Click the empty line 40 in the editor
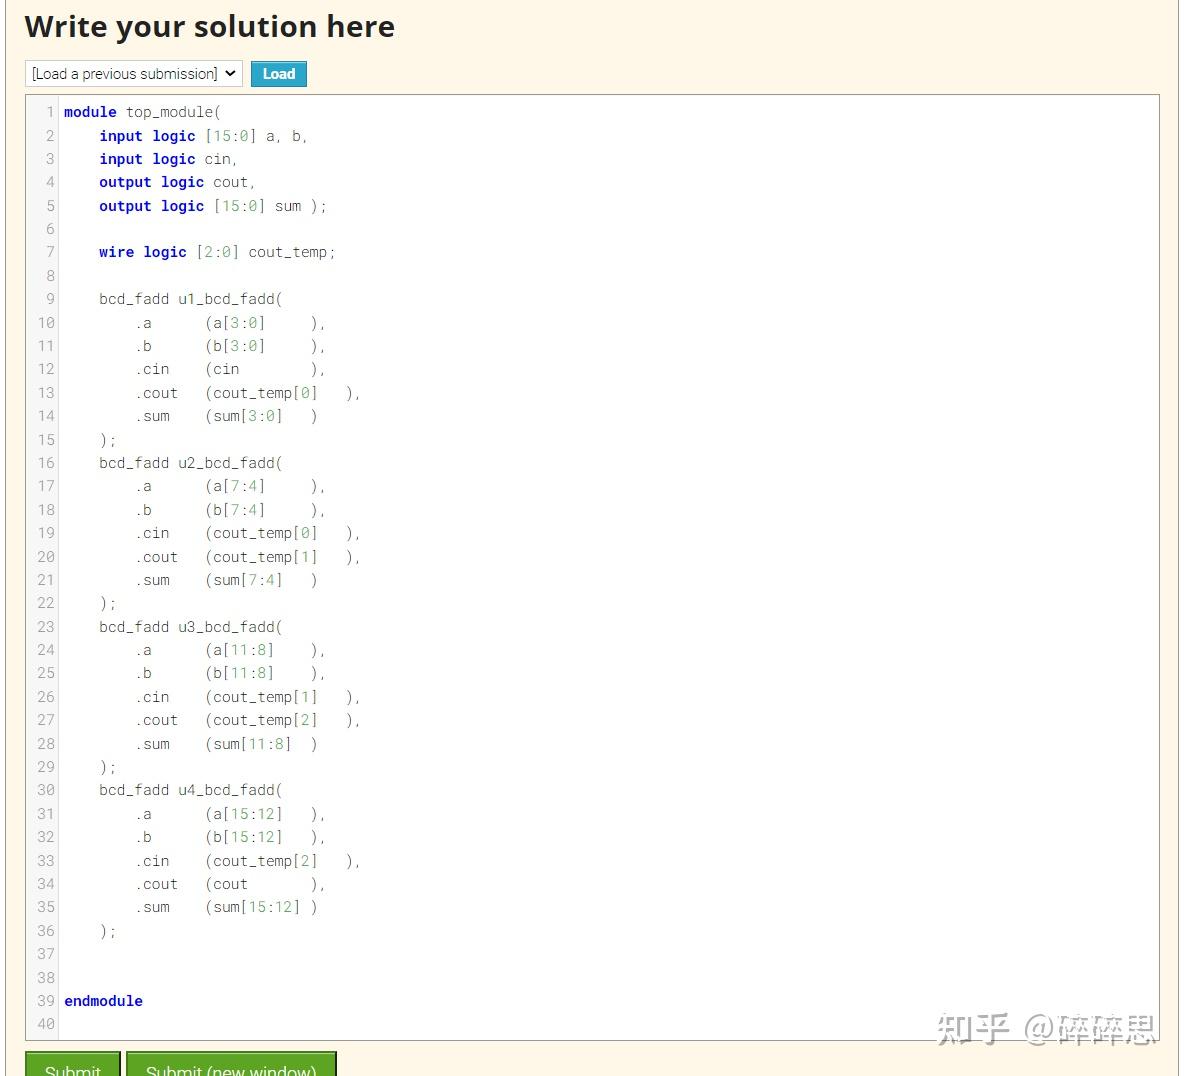The width and height of the screenshot is (1187, 1076). click(200, 1023)
